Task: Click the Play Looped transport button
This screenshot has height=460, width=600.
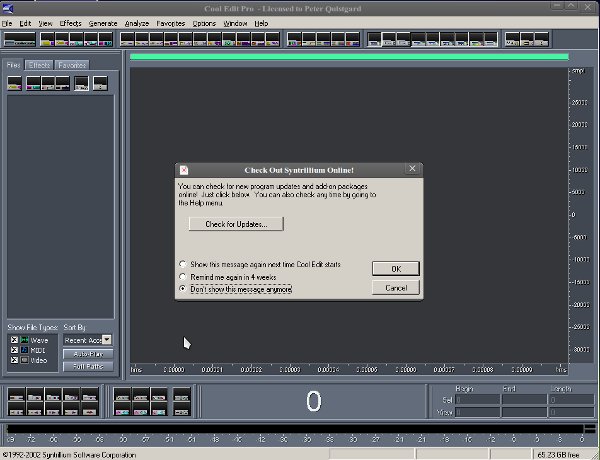Action: [x=90, y=395]
